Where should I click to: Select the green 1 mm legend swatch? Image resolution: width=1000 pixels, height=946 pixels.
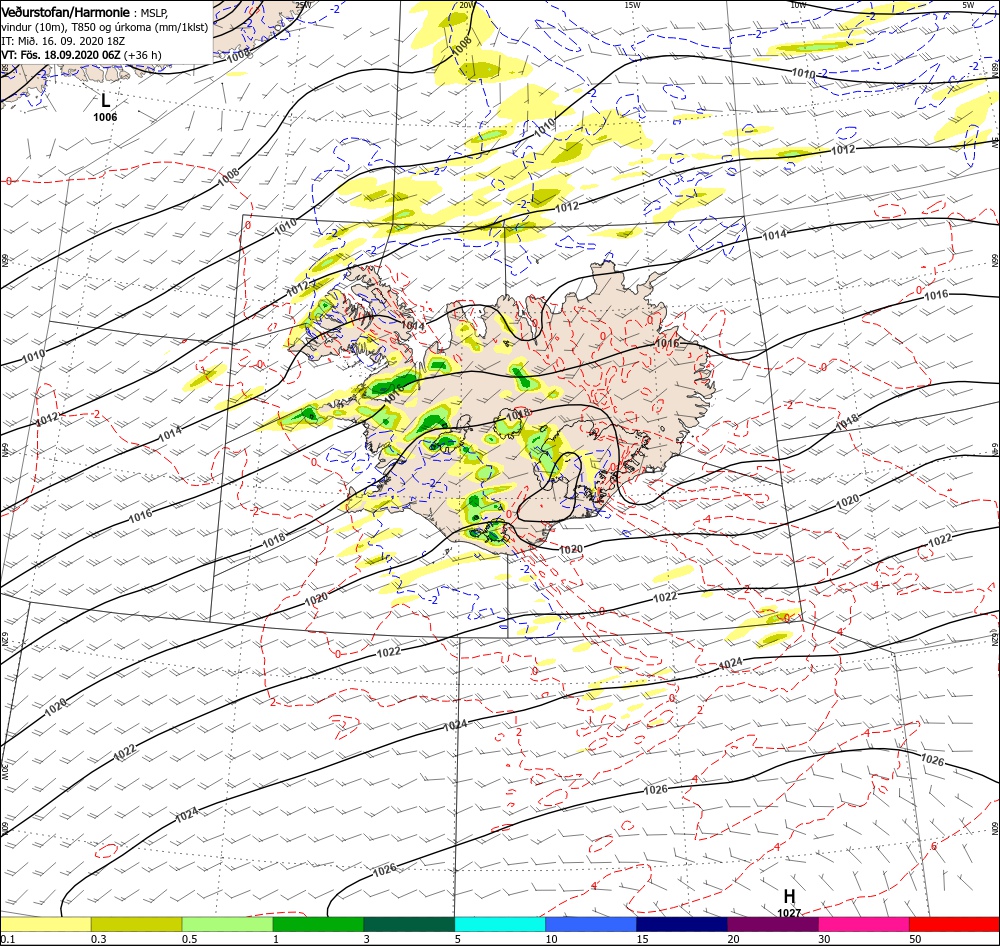pyautogui.click(x=318, y=924)
